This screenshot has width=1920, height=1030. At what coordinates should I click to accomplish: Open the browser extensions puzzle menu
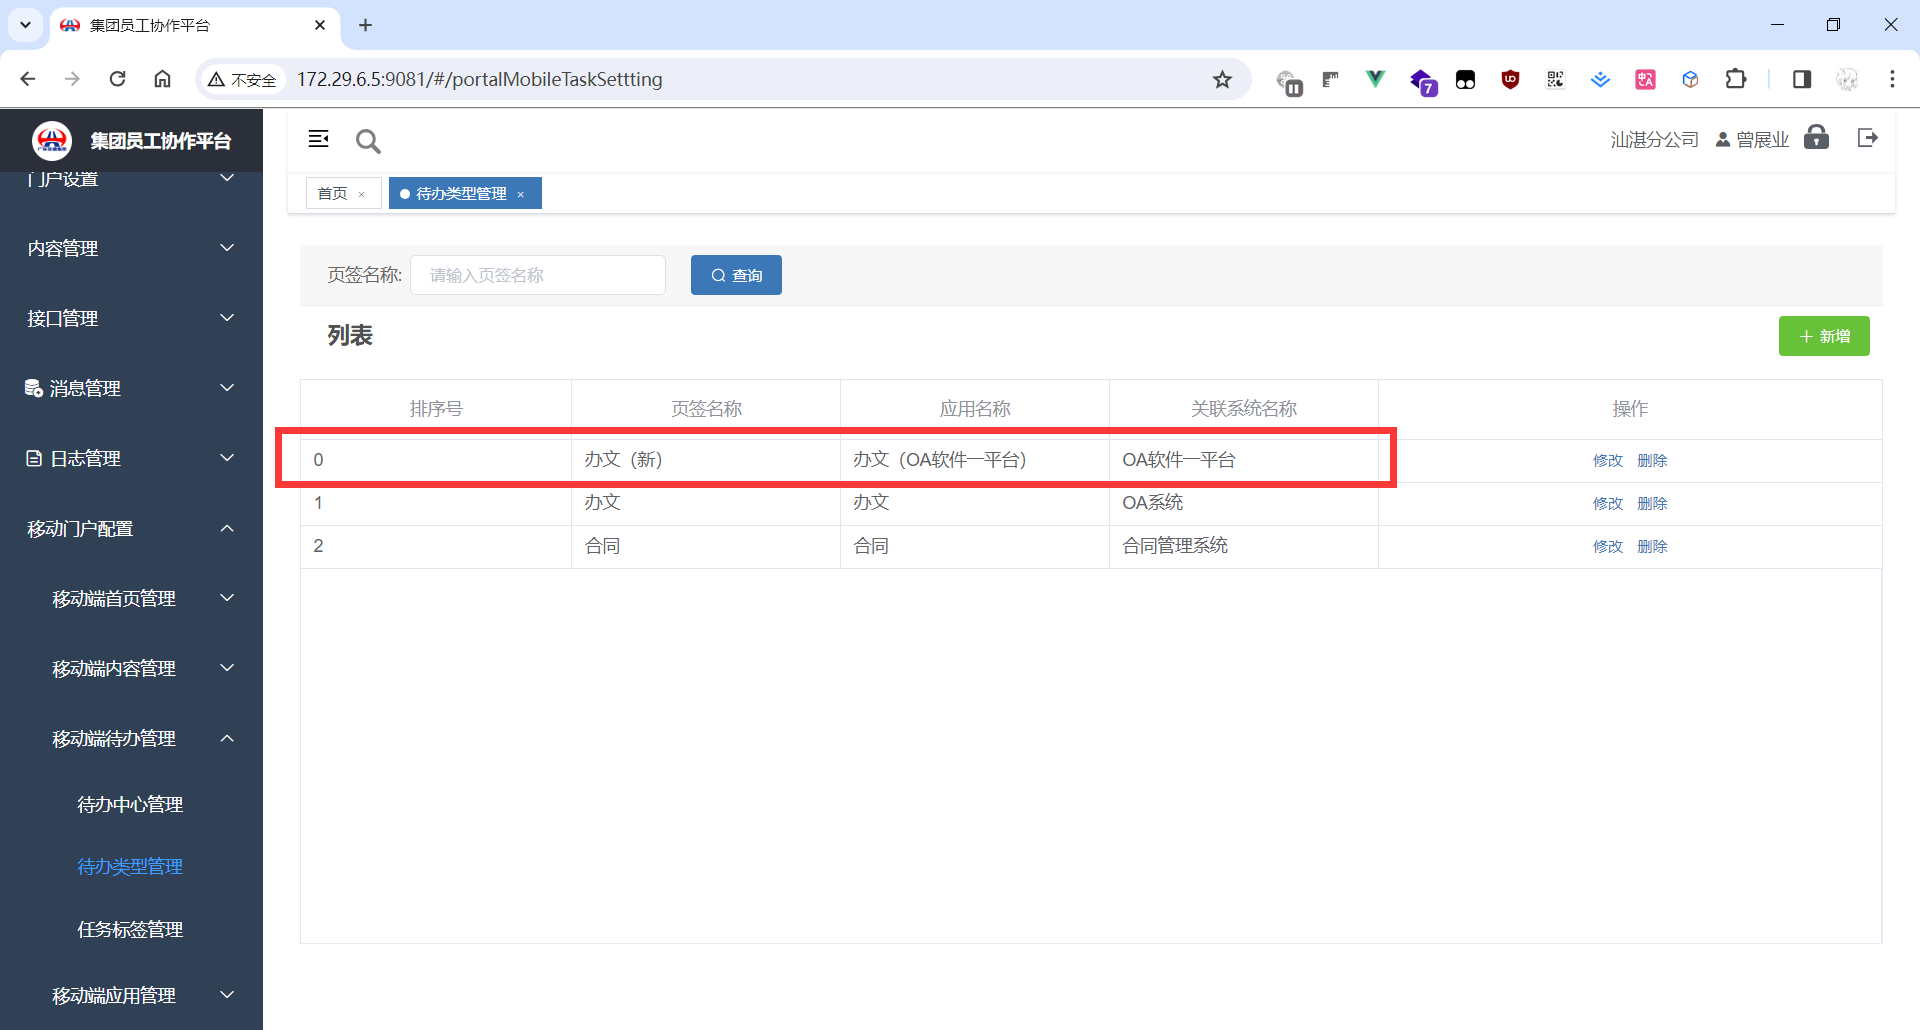pyautogui.click(x=1736, y=79)
